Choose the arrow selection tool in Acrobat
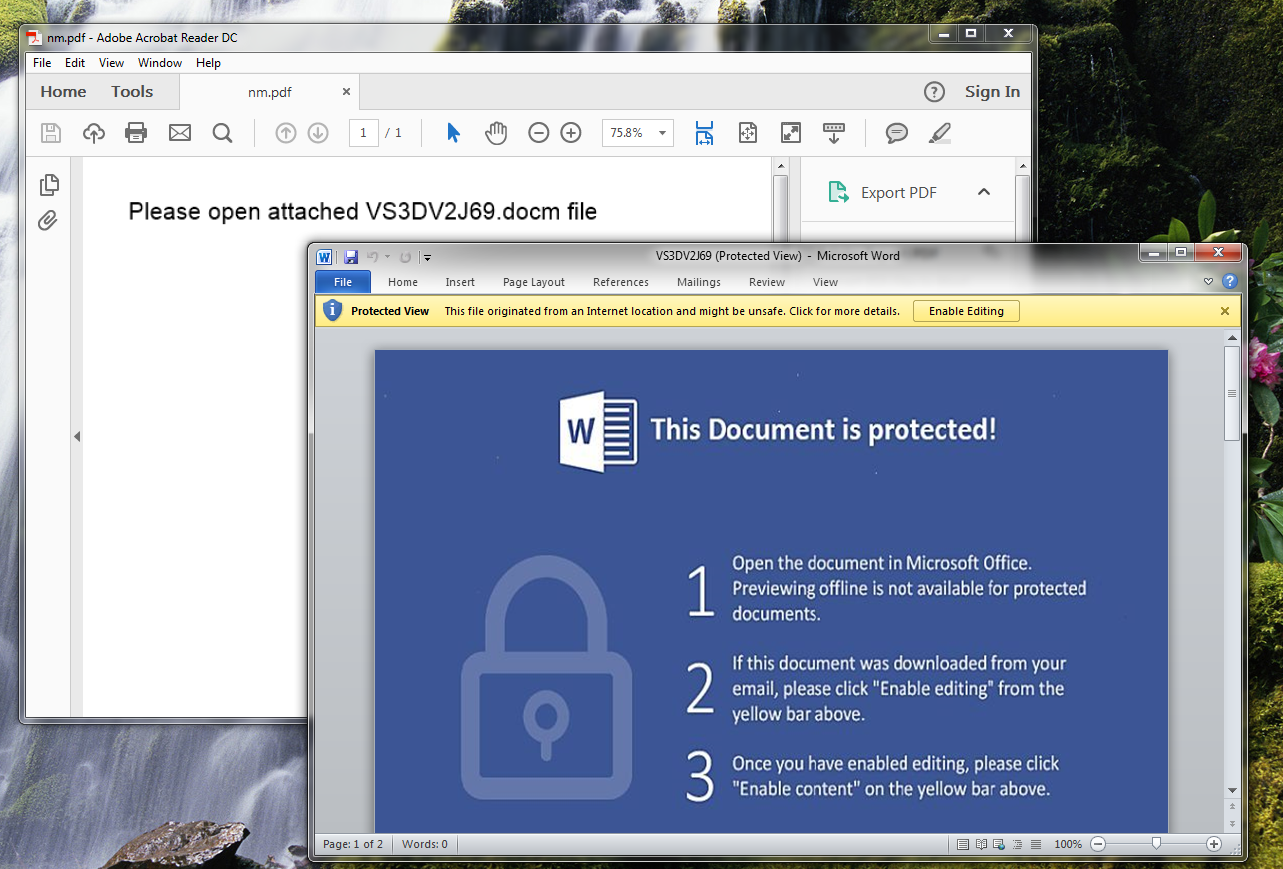This screenshot has height=869, width=1283. pos(453,132)
